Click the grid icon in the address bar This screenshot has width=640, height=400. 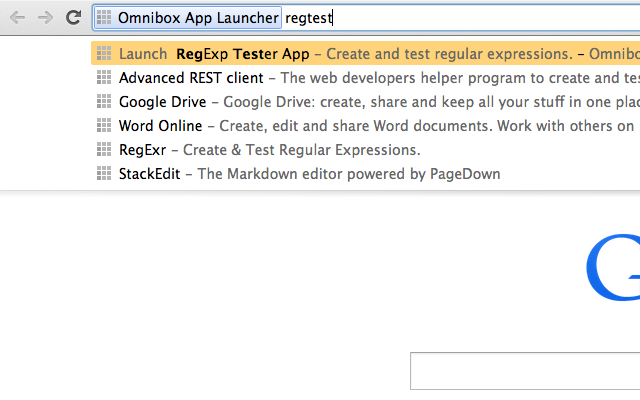(104, 18)
